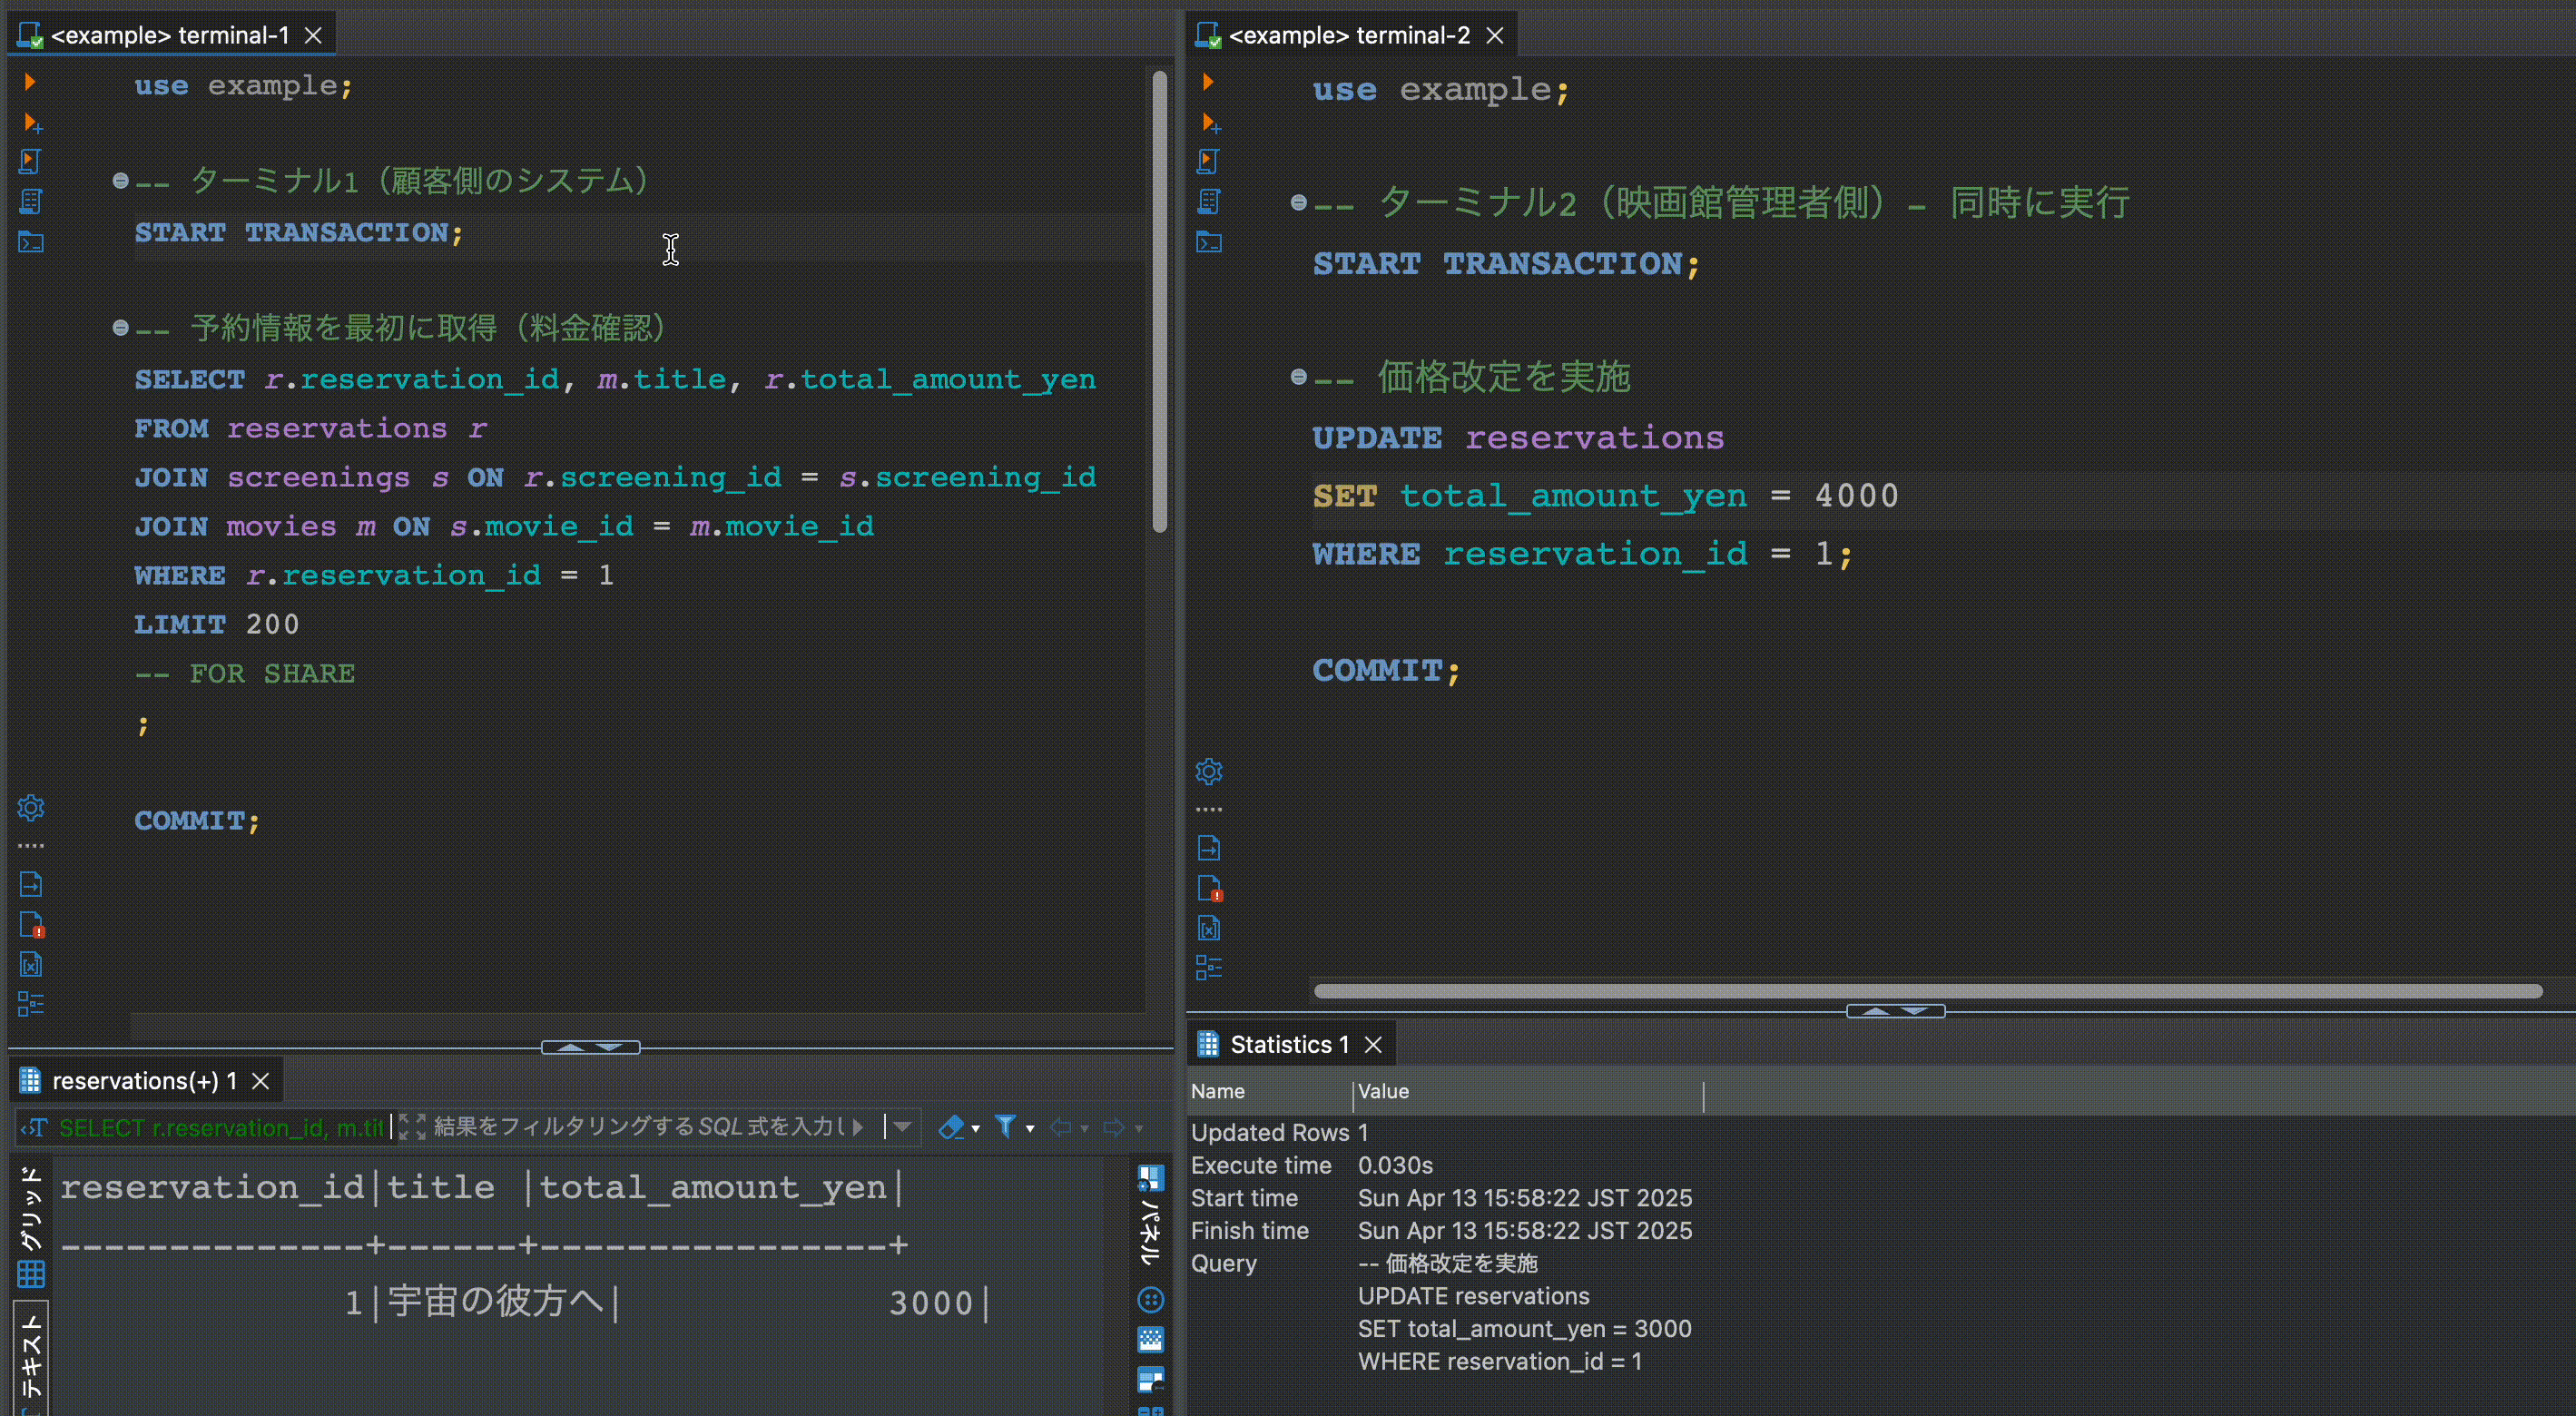Select the reservations(+) 1 result tab

(144, 1081)
